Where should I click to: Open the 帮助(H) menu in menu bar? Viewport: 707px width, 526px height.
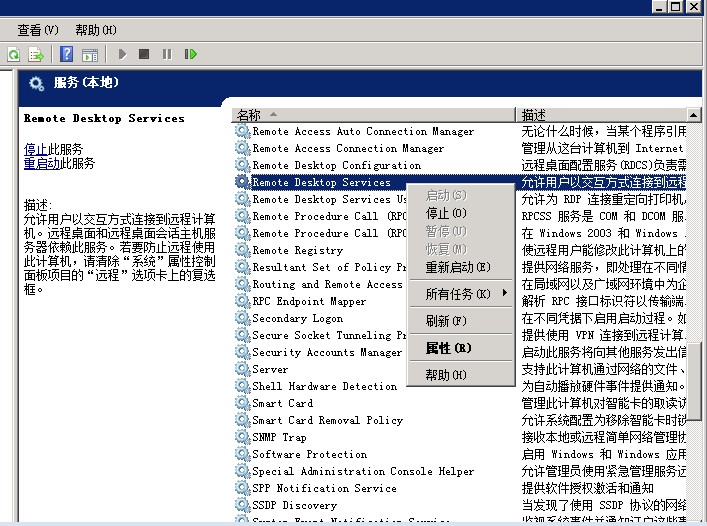coord(96,30)
